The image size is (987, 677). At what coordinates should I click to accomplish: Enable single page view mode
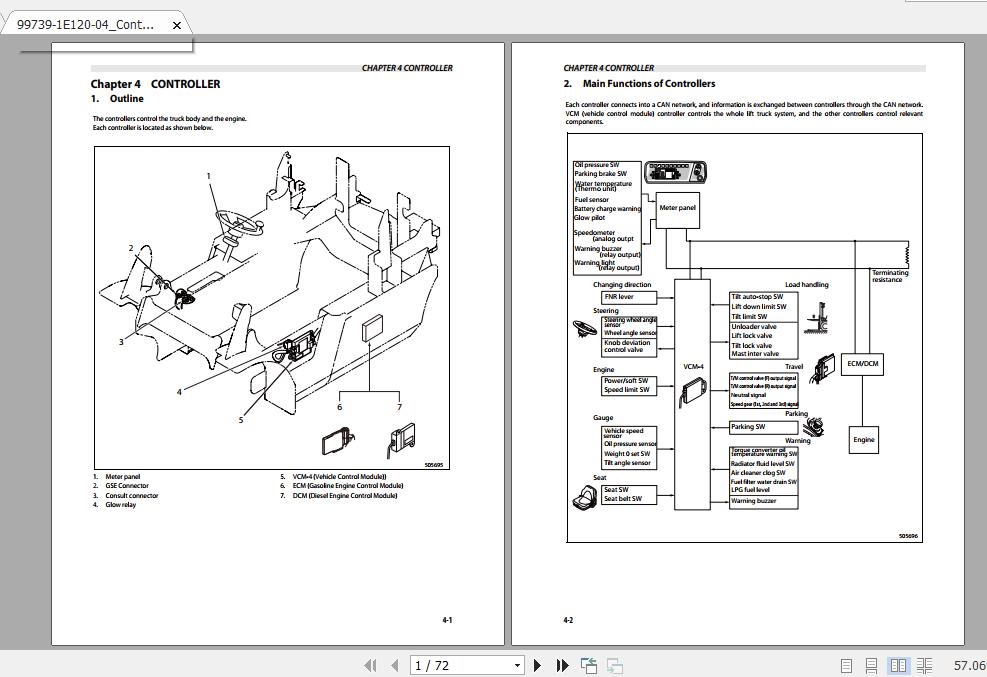pyautogui.click(x=846, y=664)
